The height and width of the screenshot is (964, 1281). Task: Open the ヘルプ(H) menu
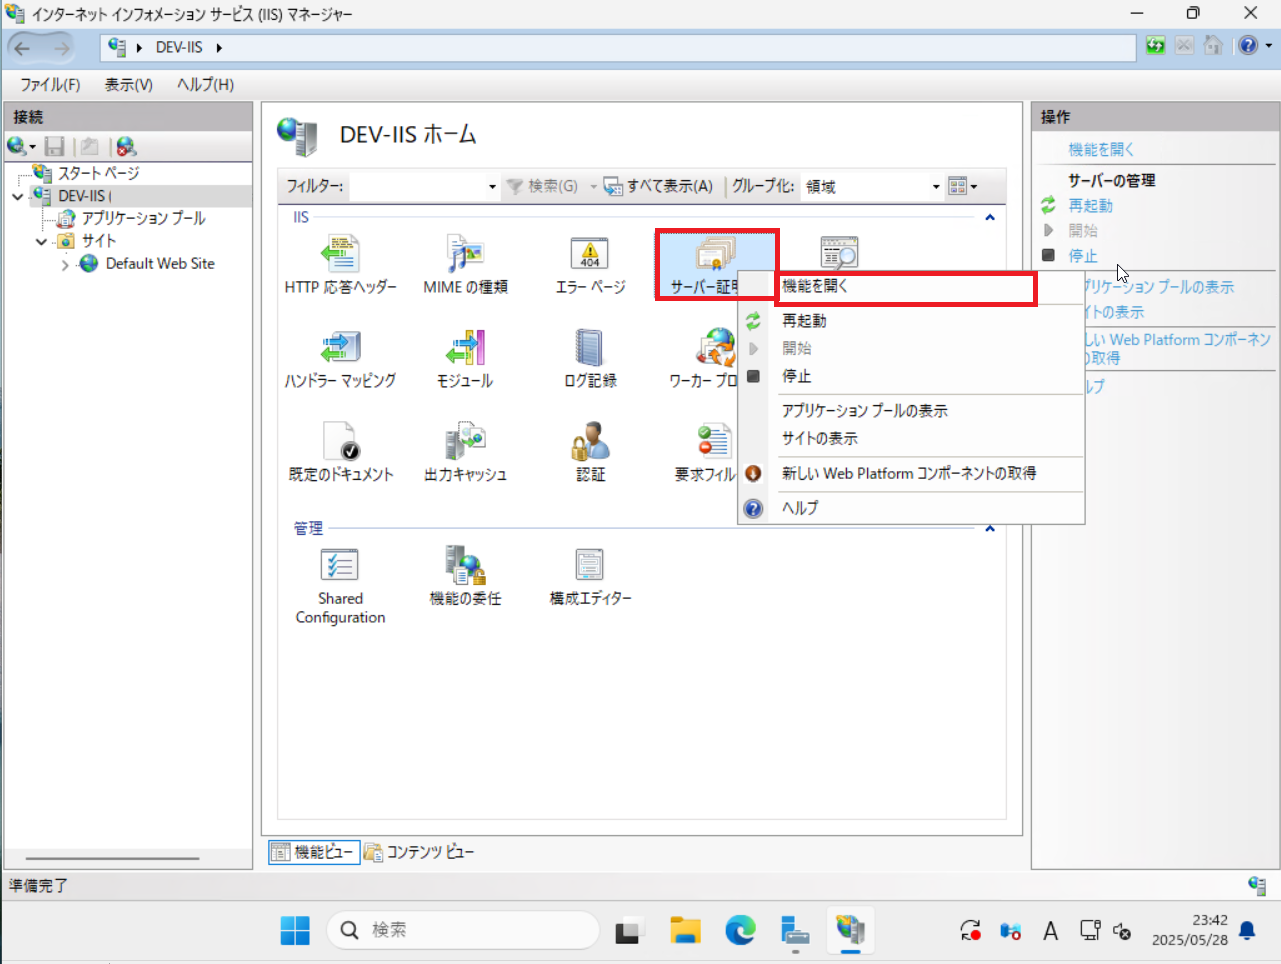point(205,85)
